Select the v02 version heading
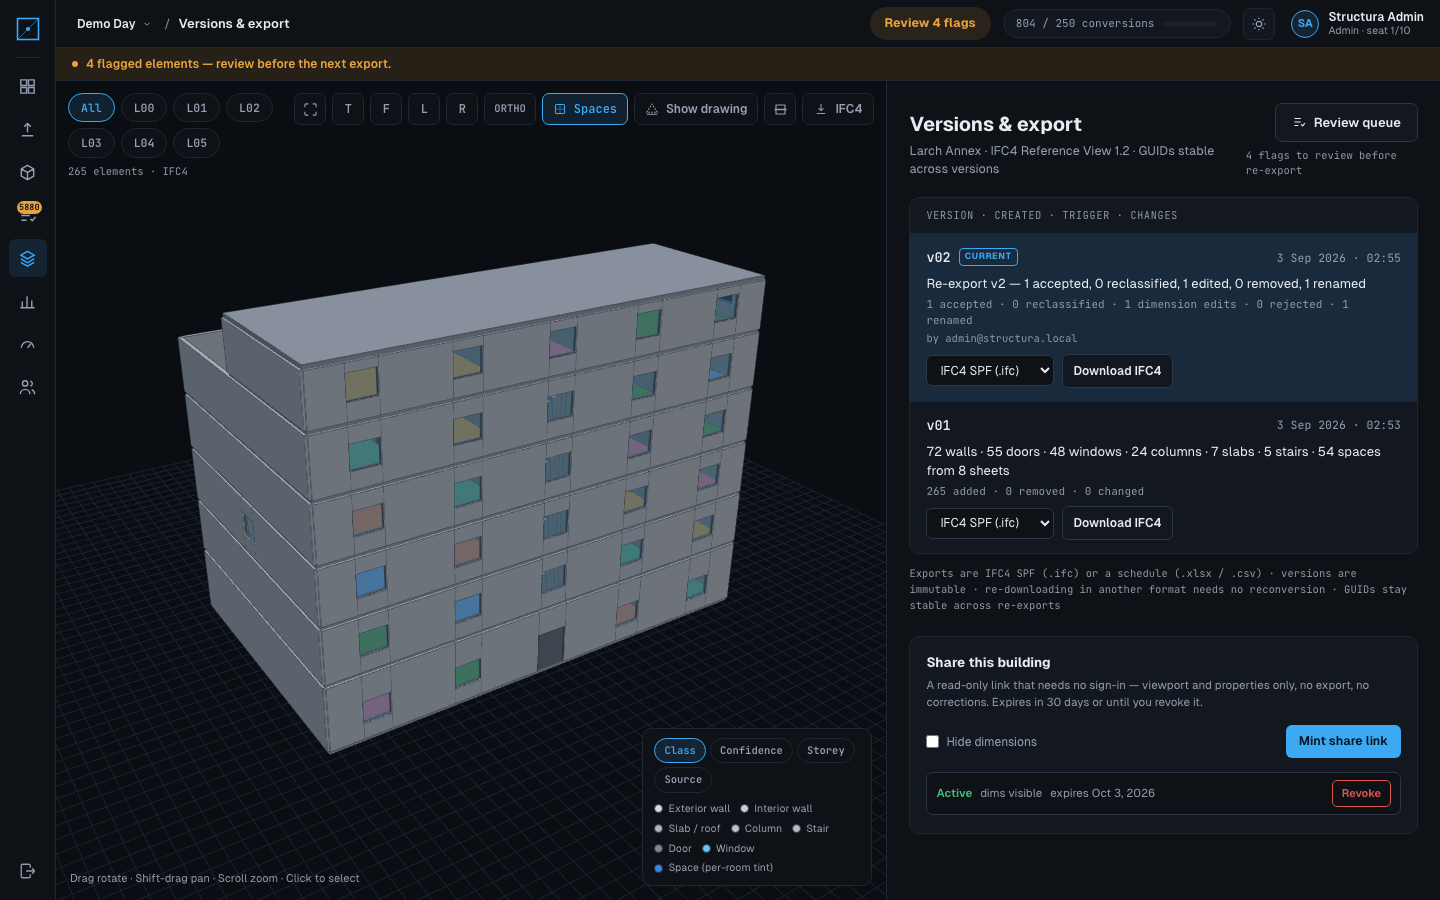This screenshot has height=900, width=1440. tap(938, 257)
